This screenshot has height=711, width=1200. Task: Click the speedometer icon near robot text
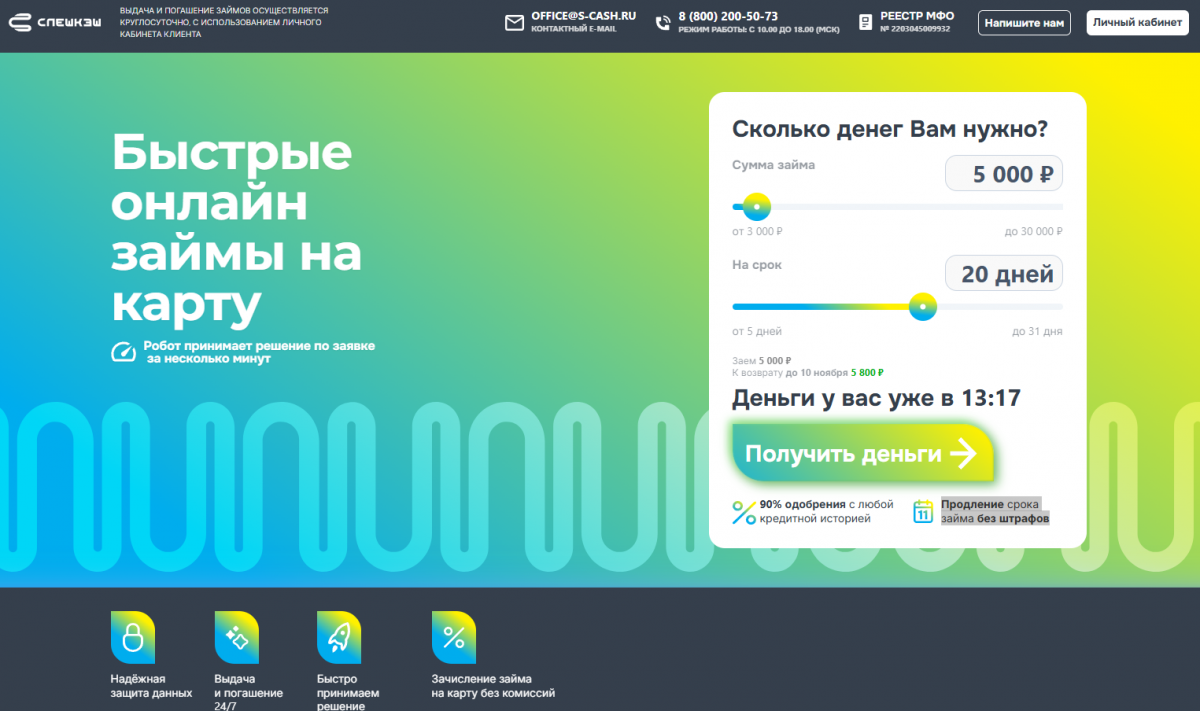point(124,352)
